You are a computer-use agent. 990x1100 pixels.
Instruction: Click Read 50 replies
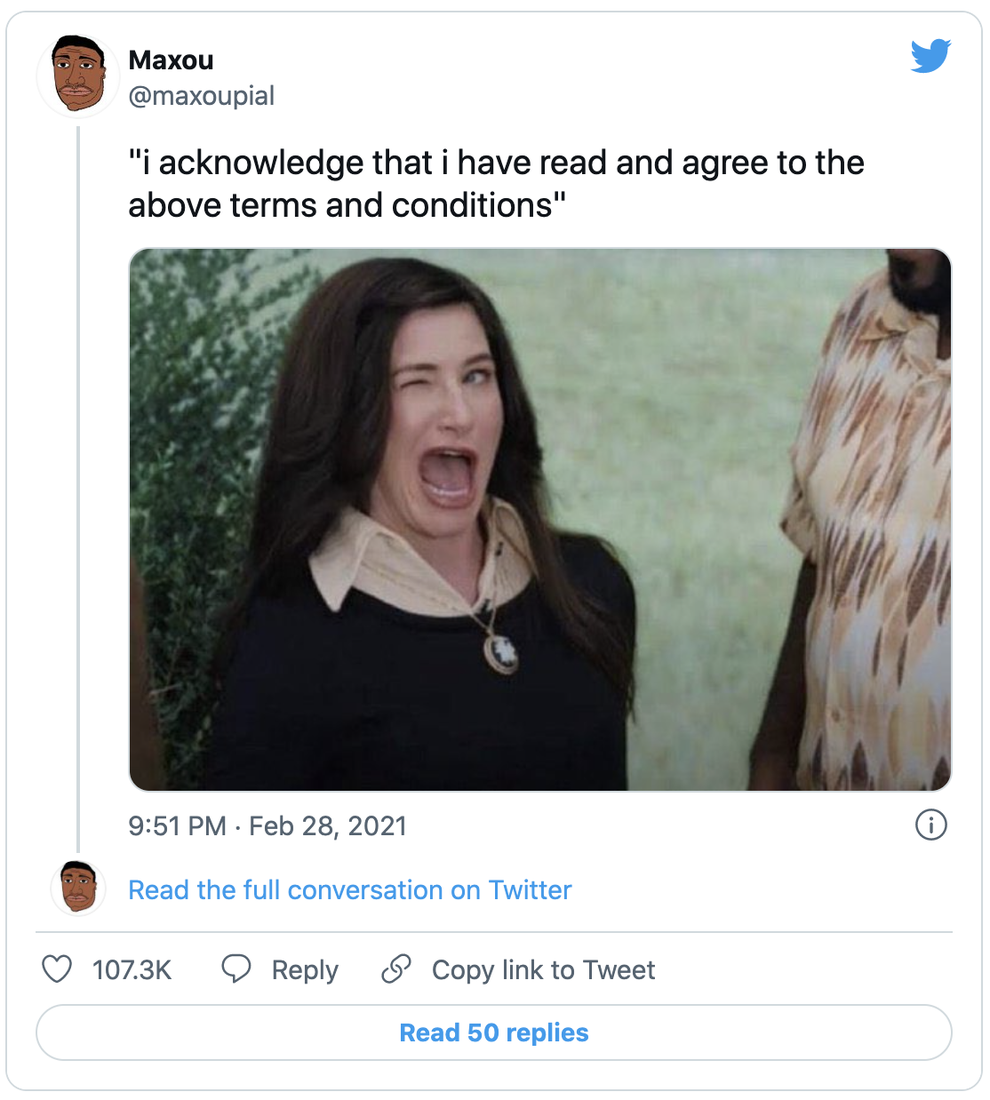click(494, 1033)
